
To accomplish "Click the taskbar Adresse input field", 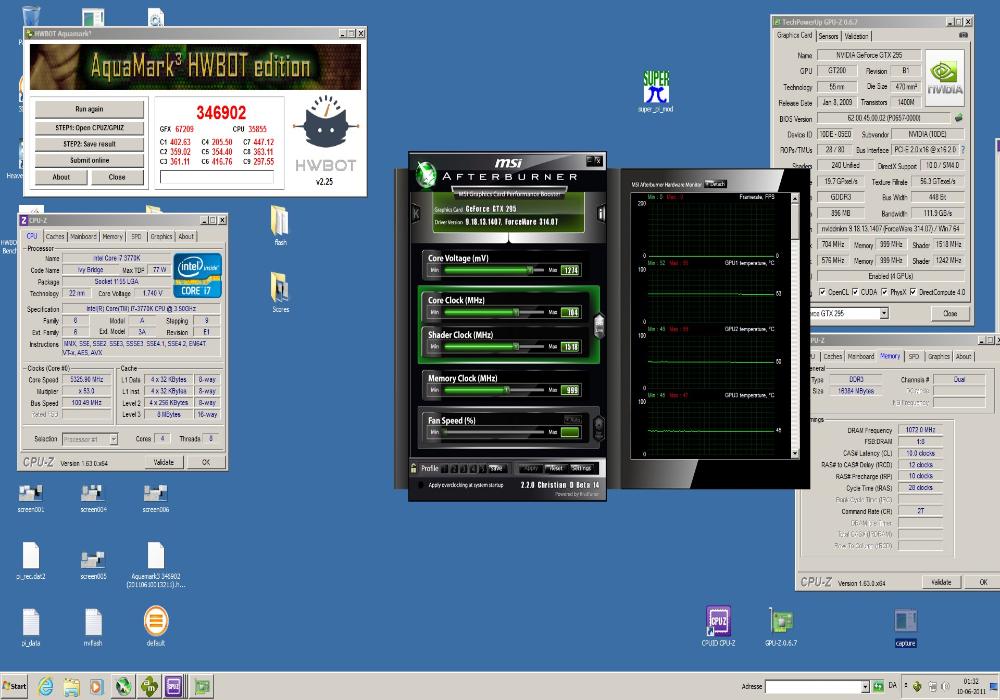I will pyautogui.click(x=812, y=687).
